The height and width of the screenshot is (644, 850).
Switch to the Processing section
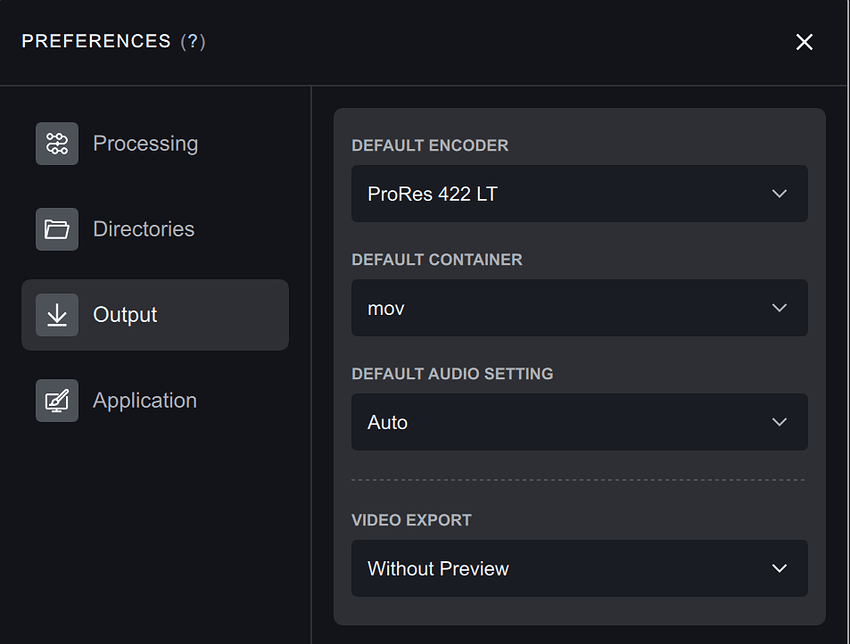click(x=145, y=144)
